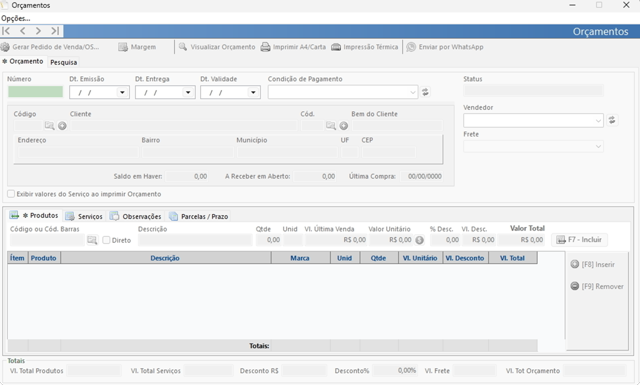
Task: Click the Gerar Pedido de Venda/OS label
Action: (56, 47)
